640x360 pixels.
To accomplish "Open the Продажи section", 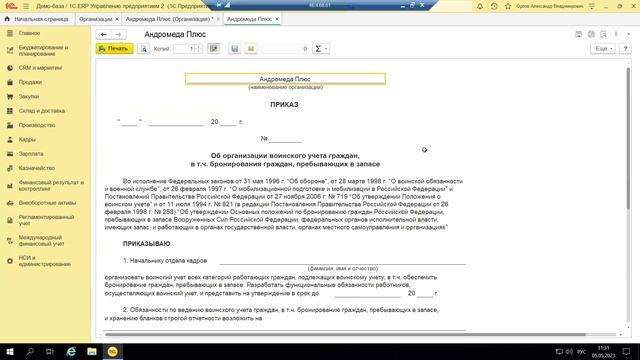I will coord(30,82).
